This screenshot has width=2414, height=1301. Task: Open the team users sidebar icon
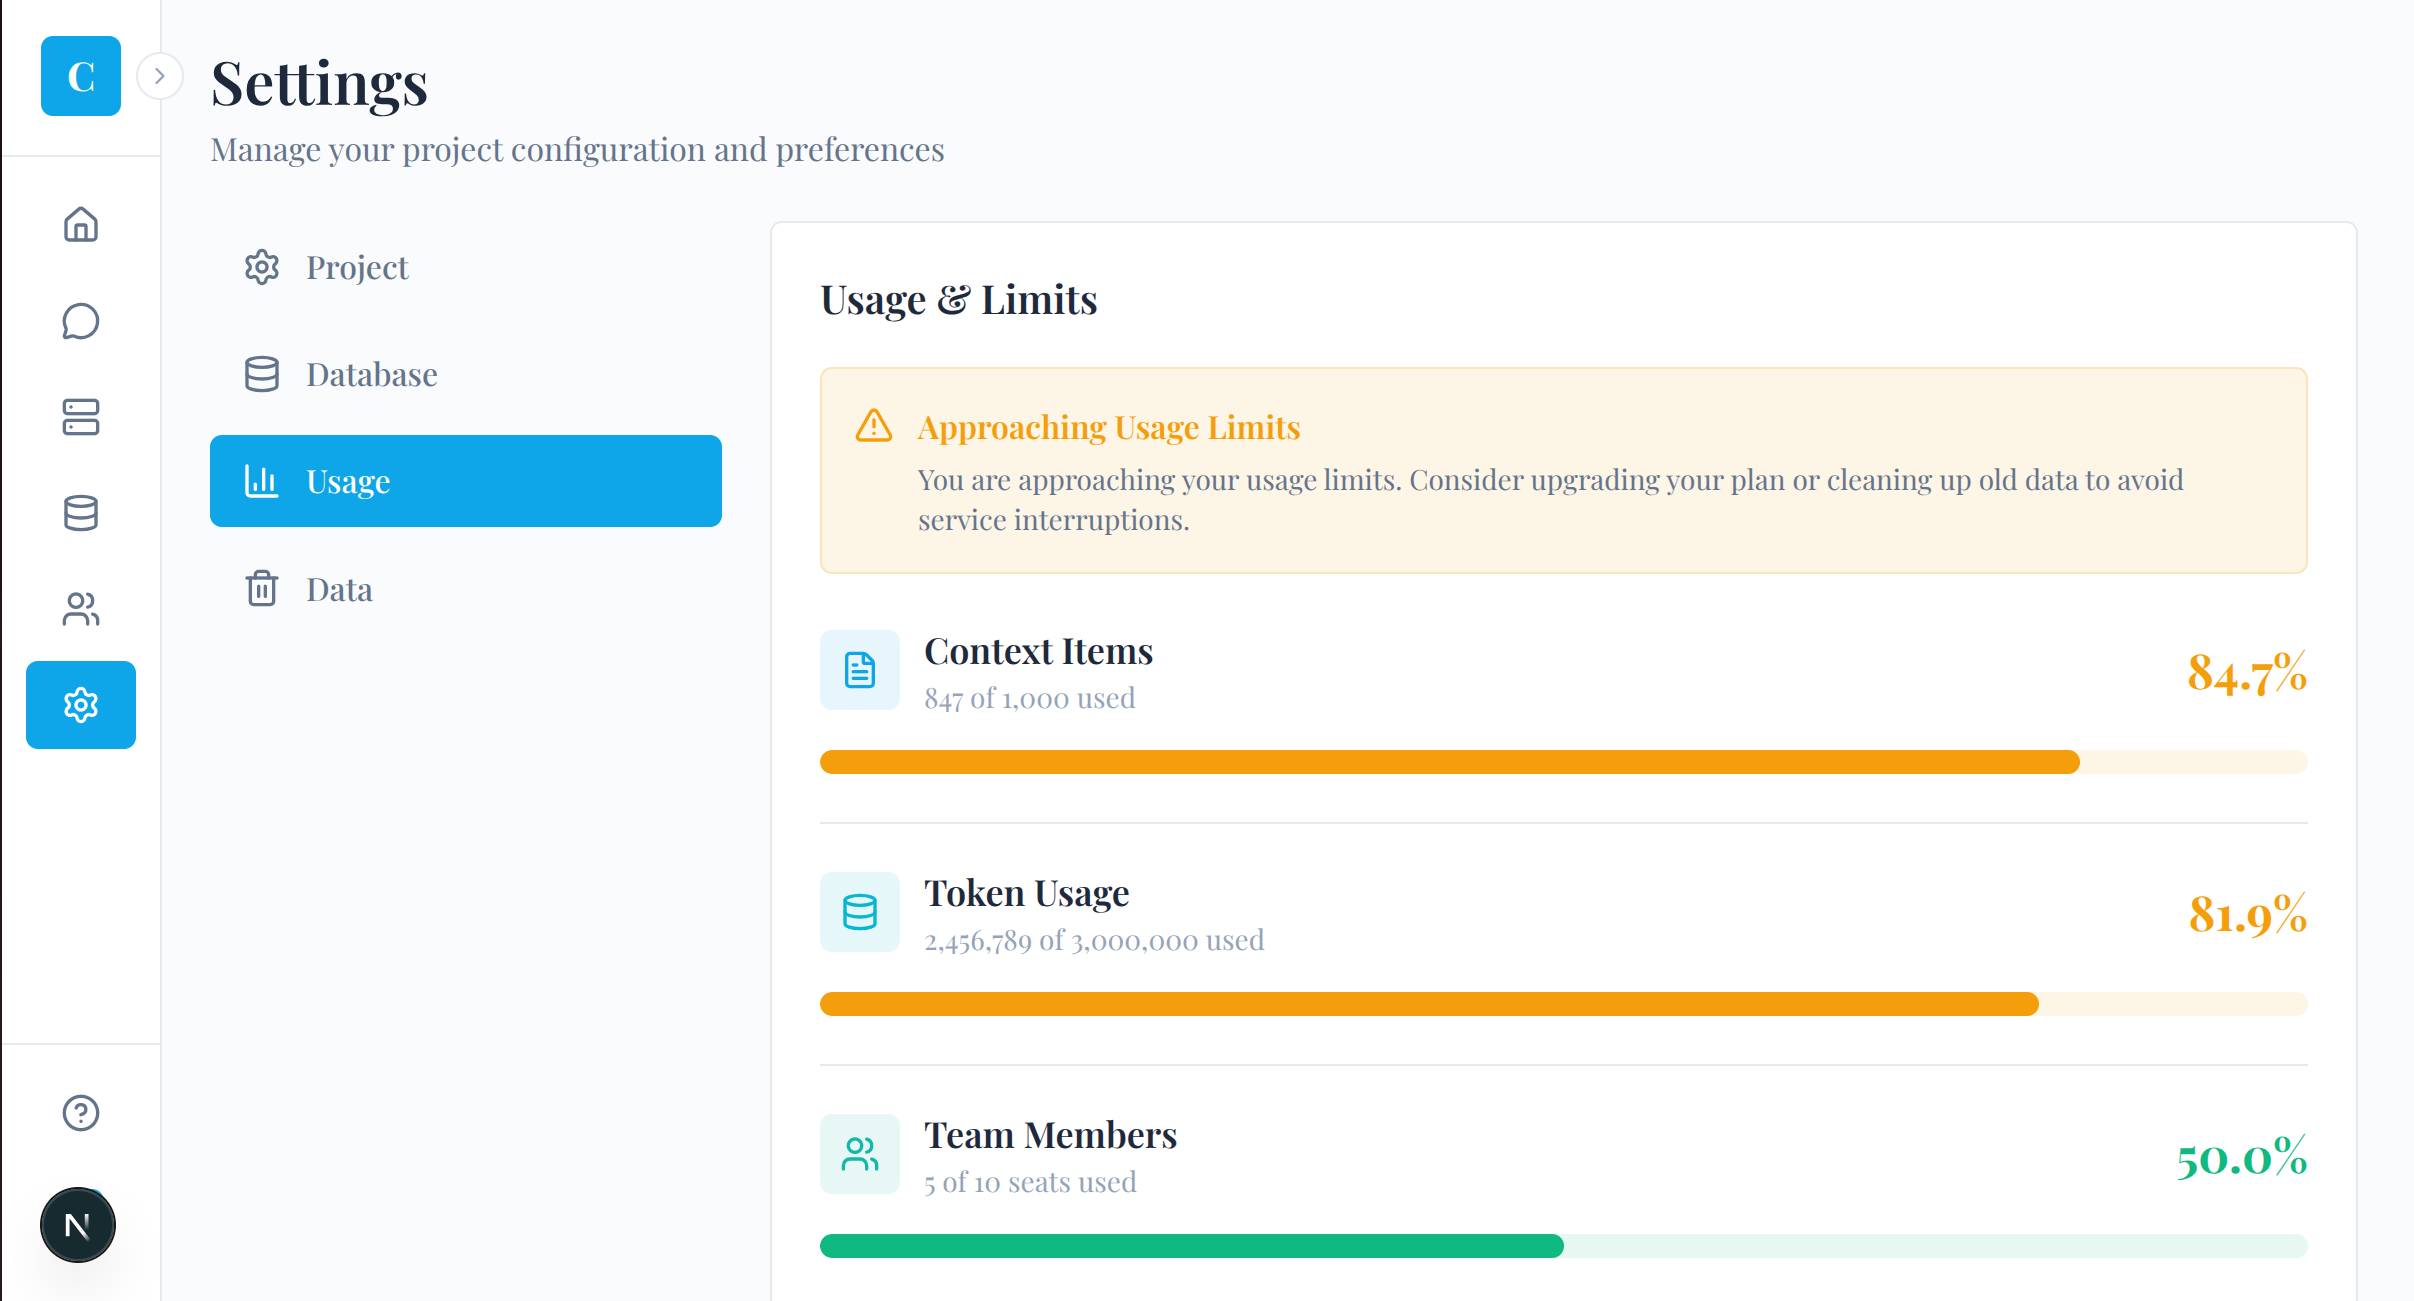coord(81,609)
